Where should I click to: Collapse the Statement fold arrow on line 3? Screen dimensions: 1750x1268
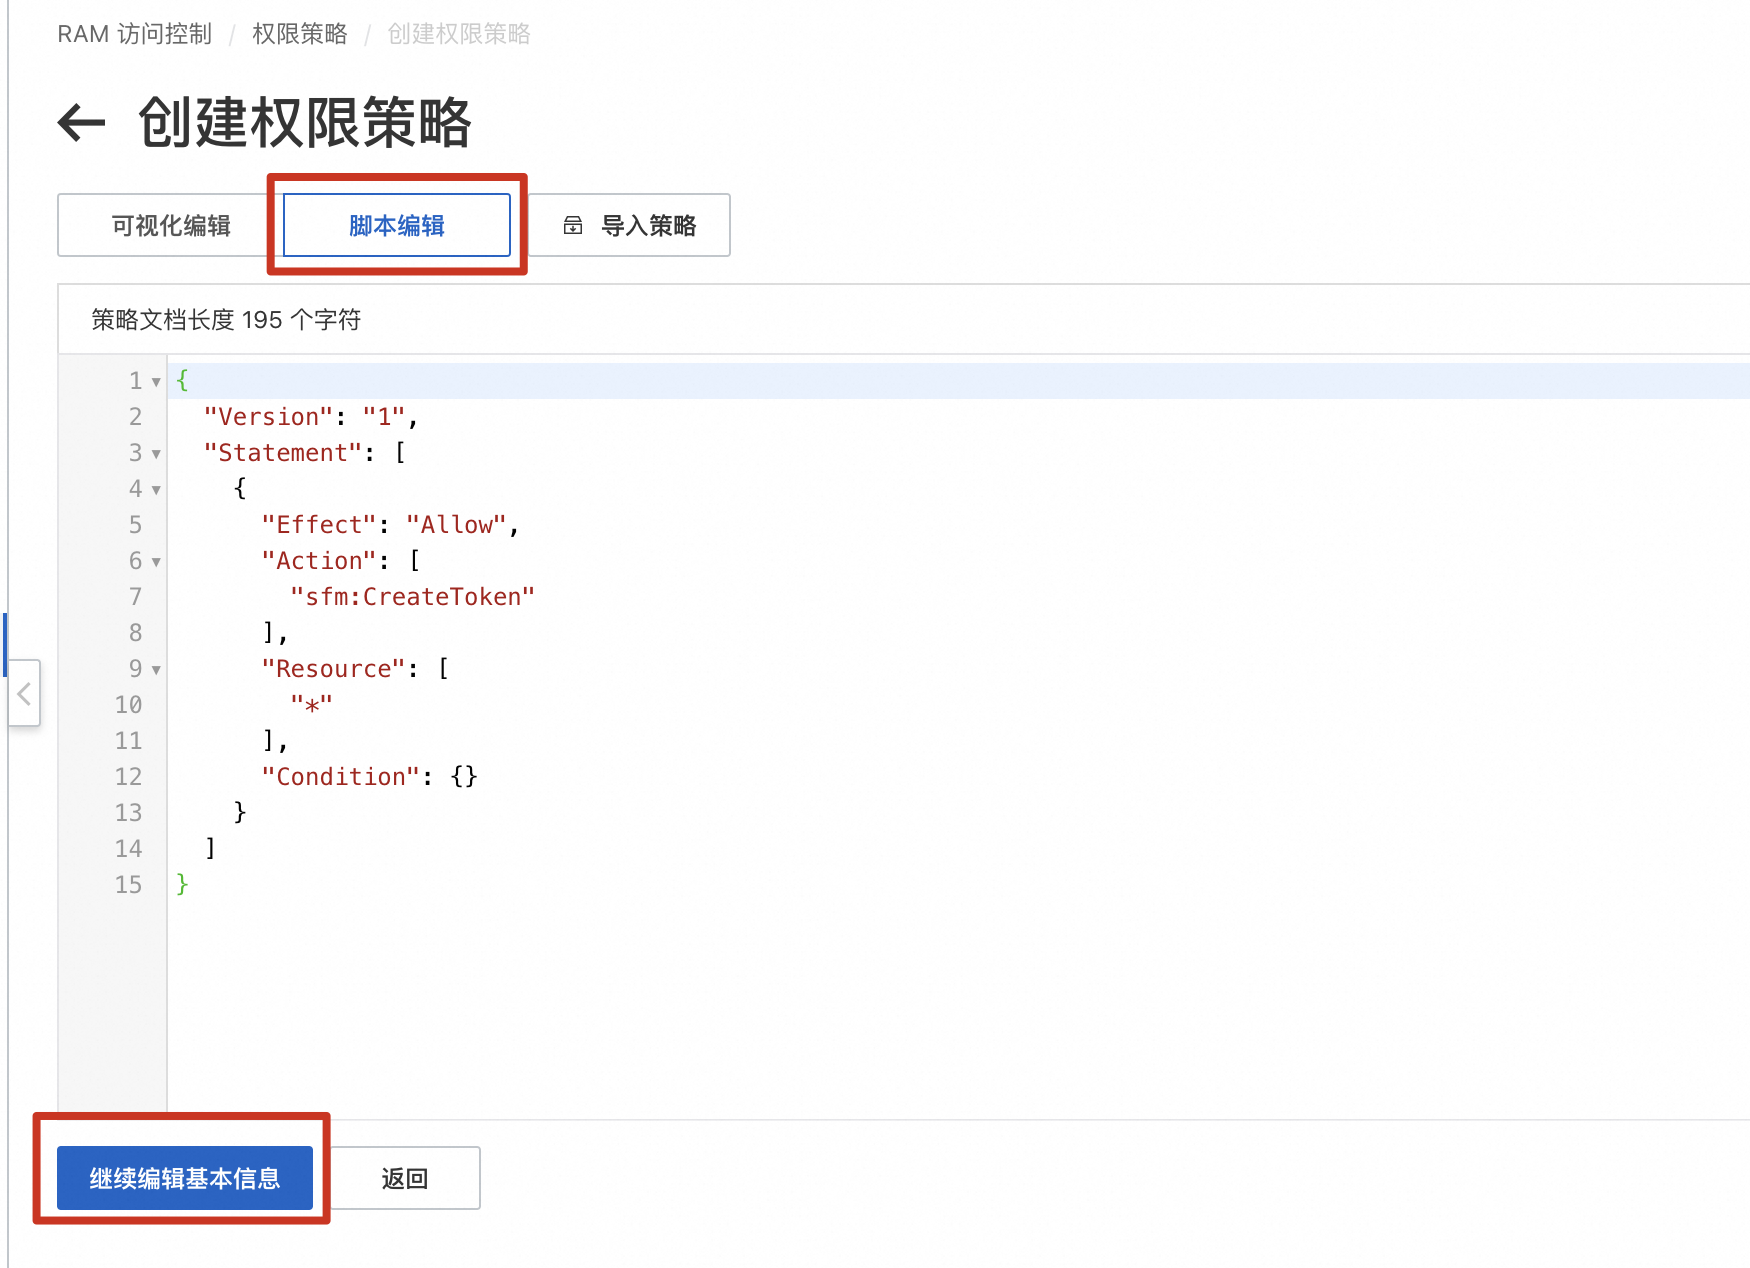point(156,454)
